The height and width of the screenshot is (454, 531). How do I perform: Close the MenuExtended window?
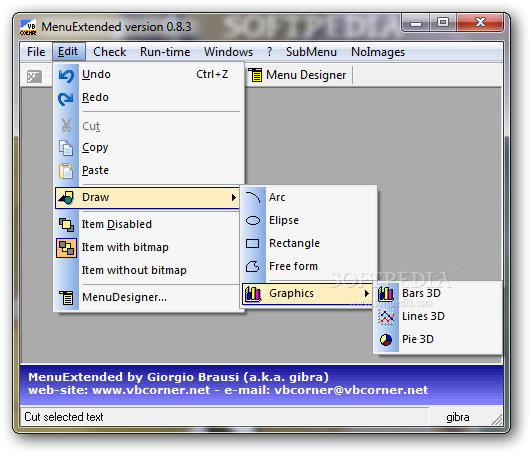pyautogui.click(x=480, y=23)
